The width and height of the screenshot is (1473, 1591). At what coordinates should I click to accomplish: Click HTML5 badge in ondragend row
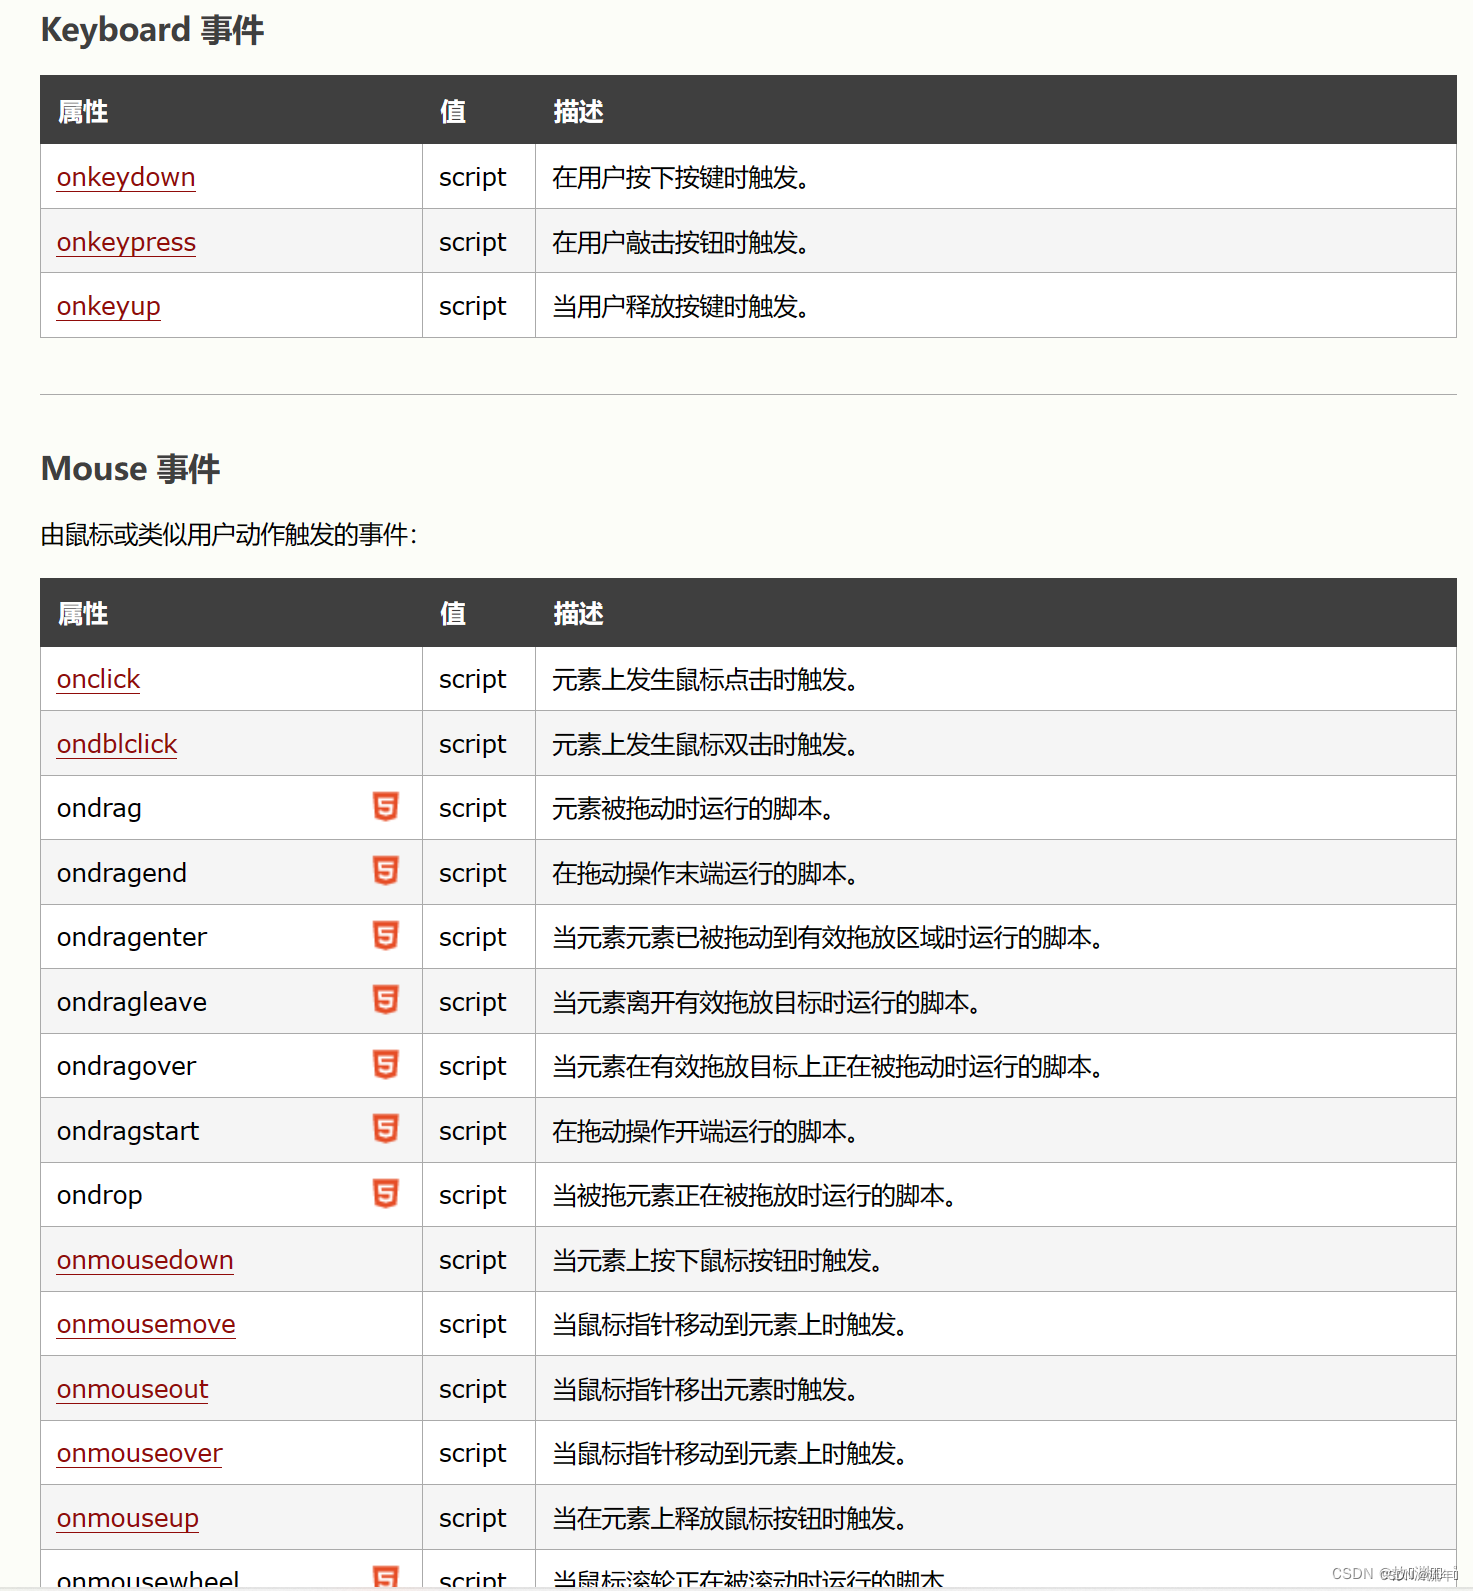coord(386,871)
